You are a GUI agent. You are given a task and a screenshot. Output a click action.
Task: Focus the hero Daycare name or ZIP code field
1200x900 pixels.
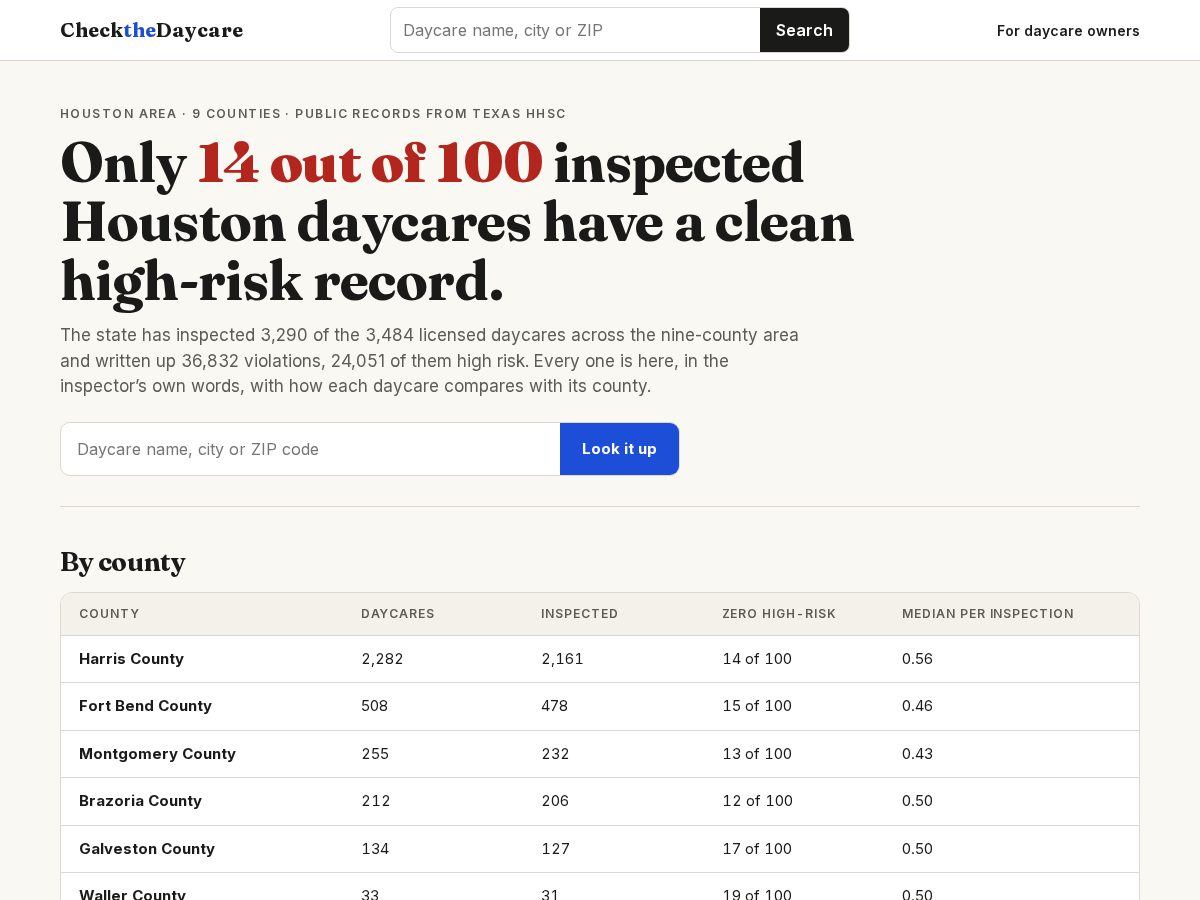[x=310, y=449]
